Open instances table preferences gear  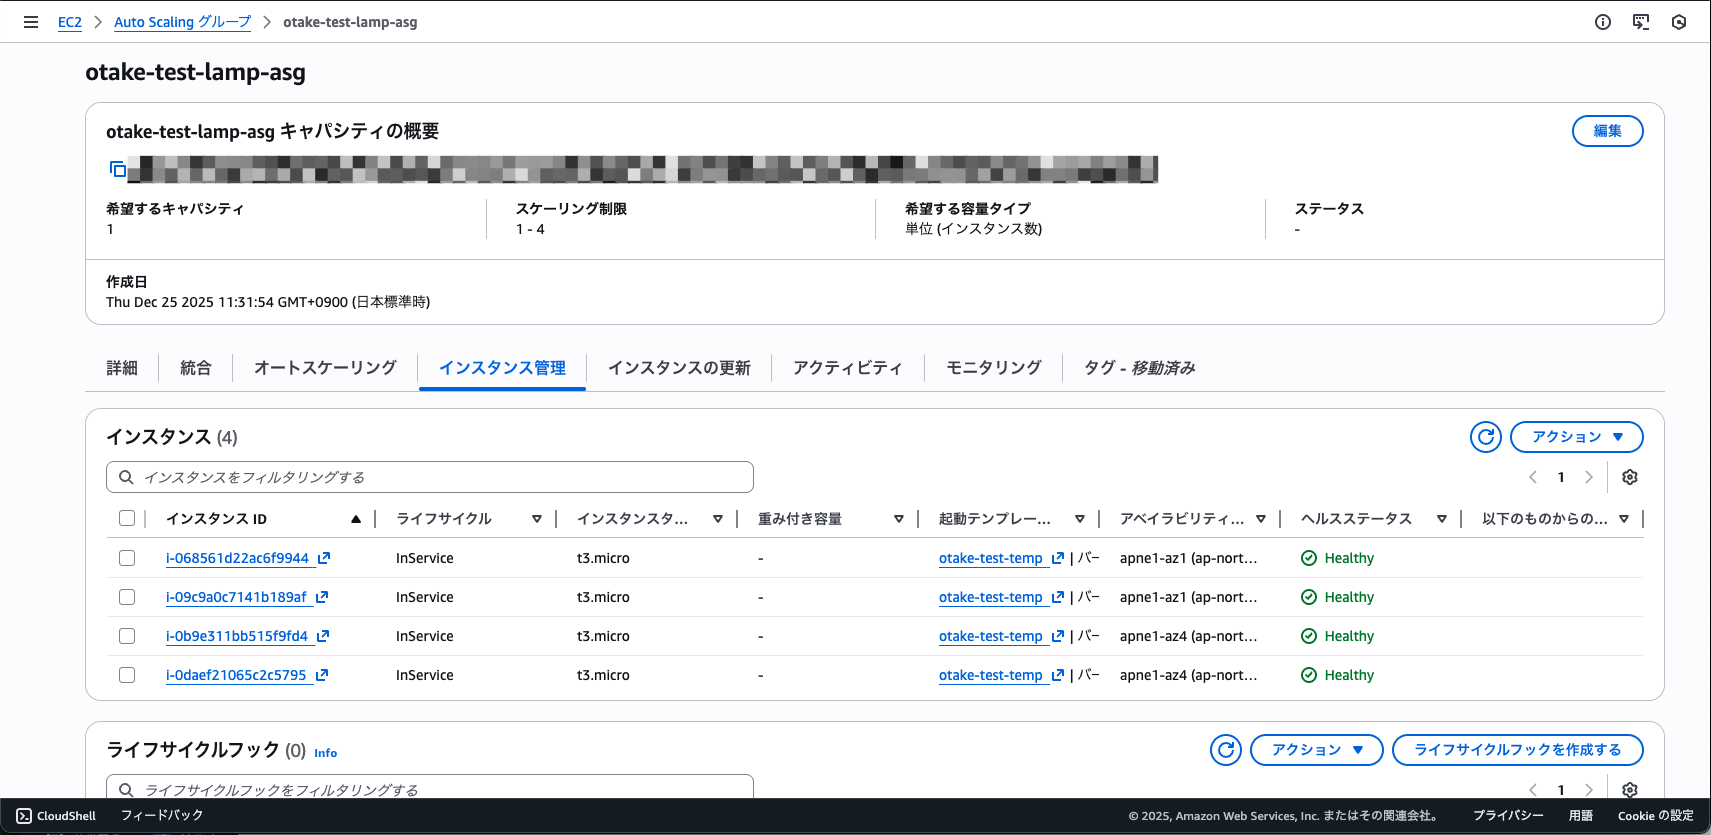tap(1629, 477)
